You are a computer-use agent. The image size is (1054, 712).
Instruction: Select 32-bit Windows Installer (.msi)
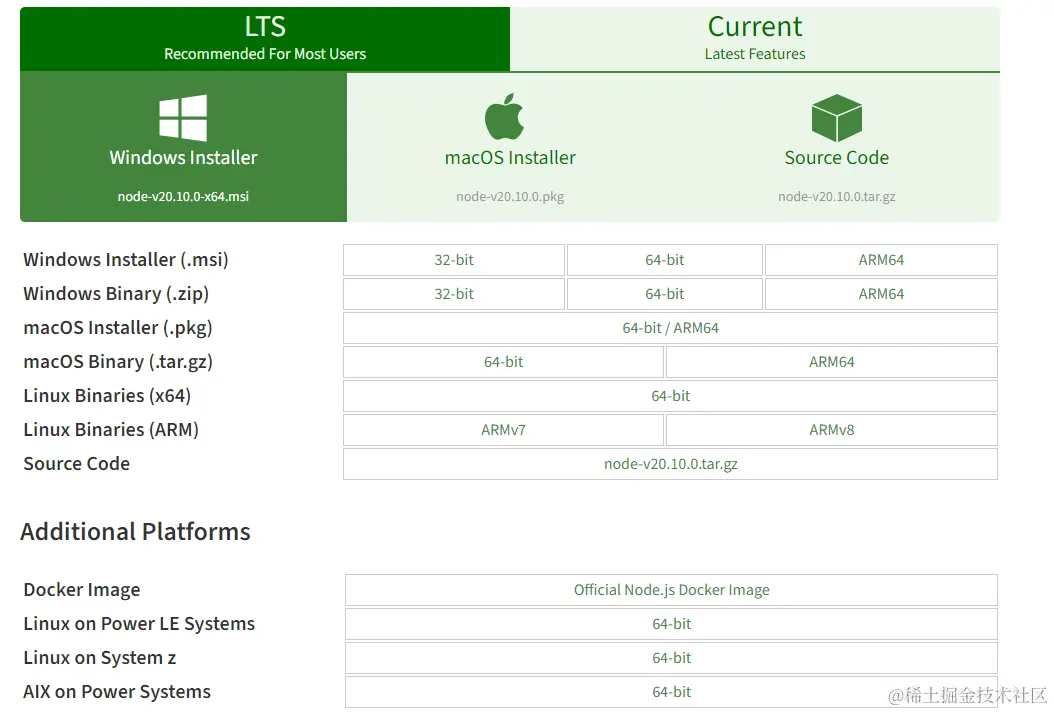point(454,260)
